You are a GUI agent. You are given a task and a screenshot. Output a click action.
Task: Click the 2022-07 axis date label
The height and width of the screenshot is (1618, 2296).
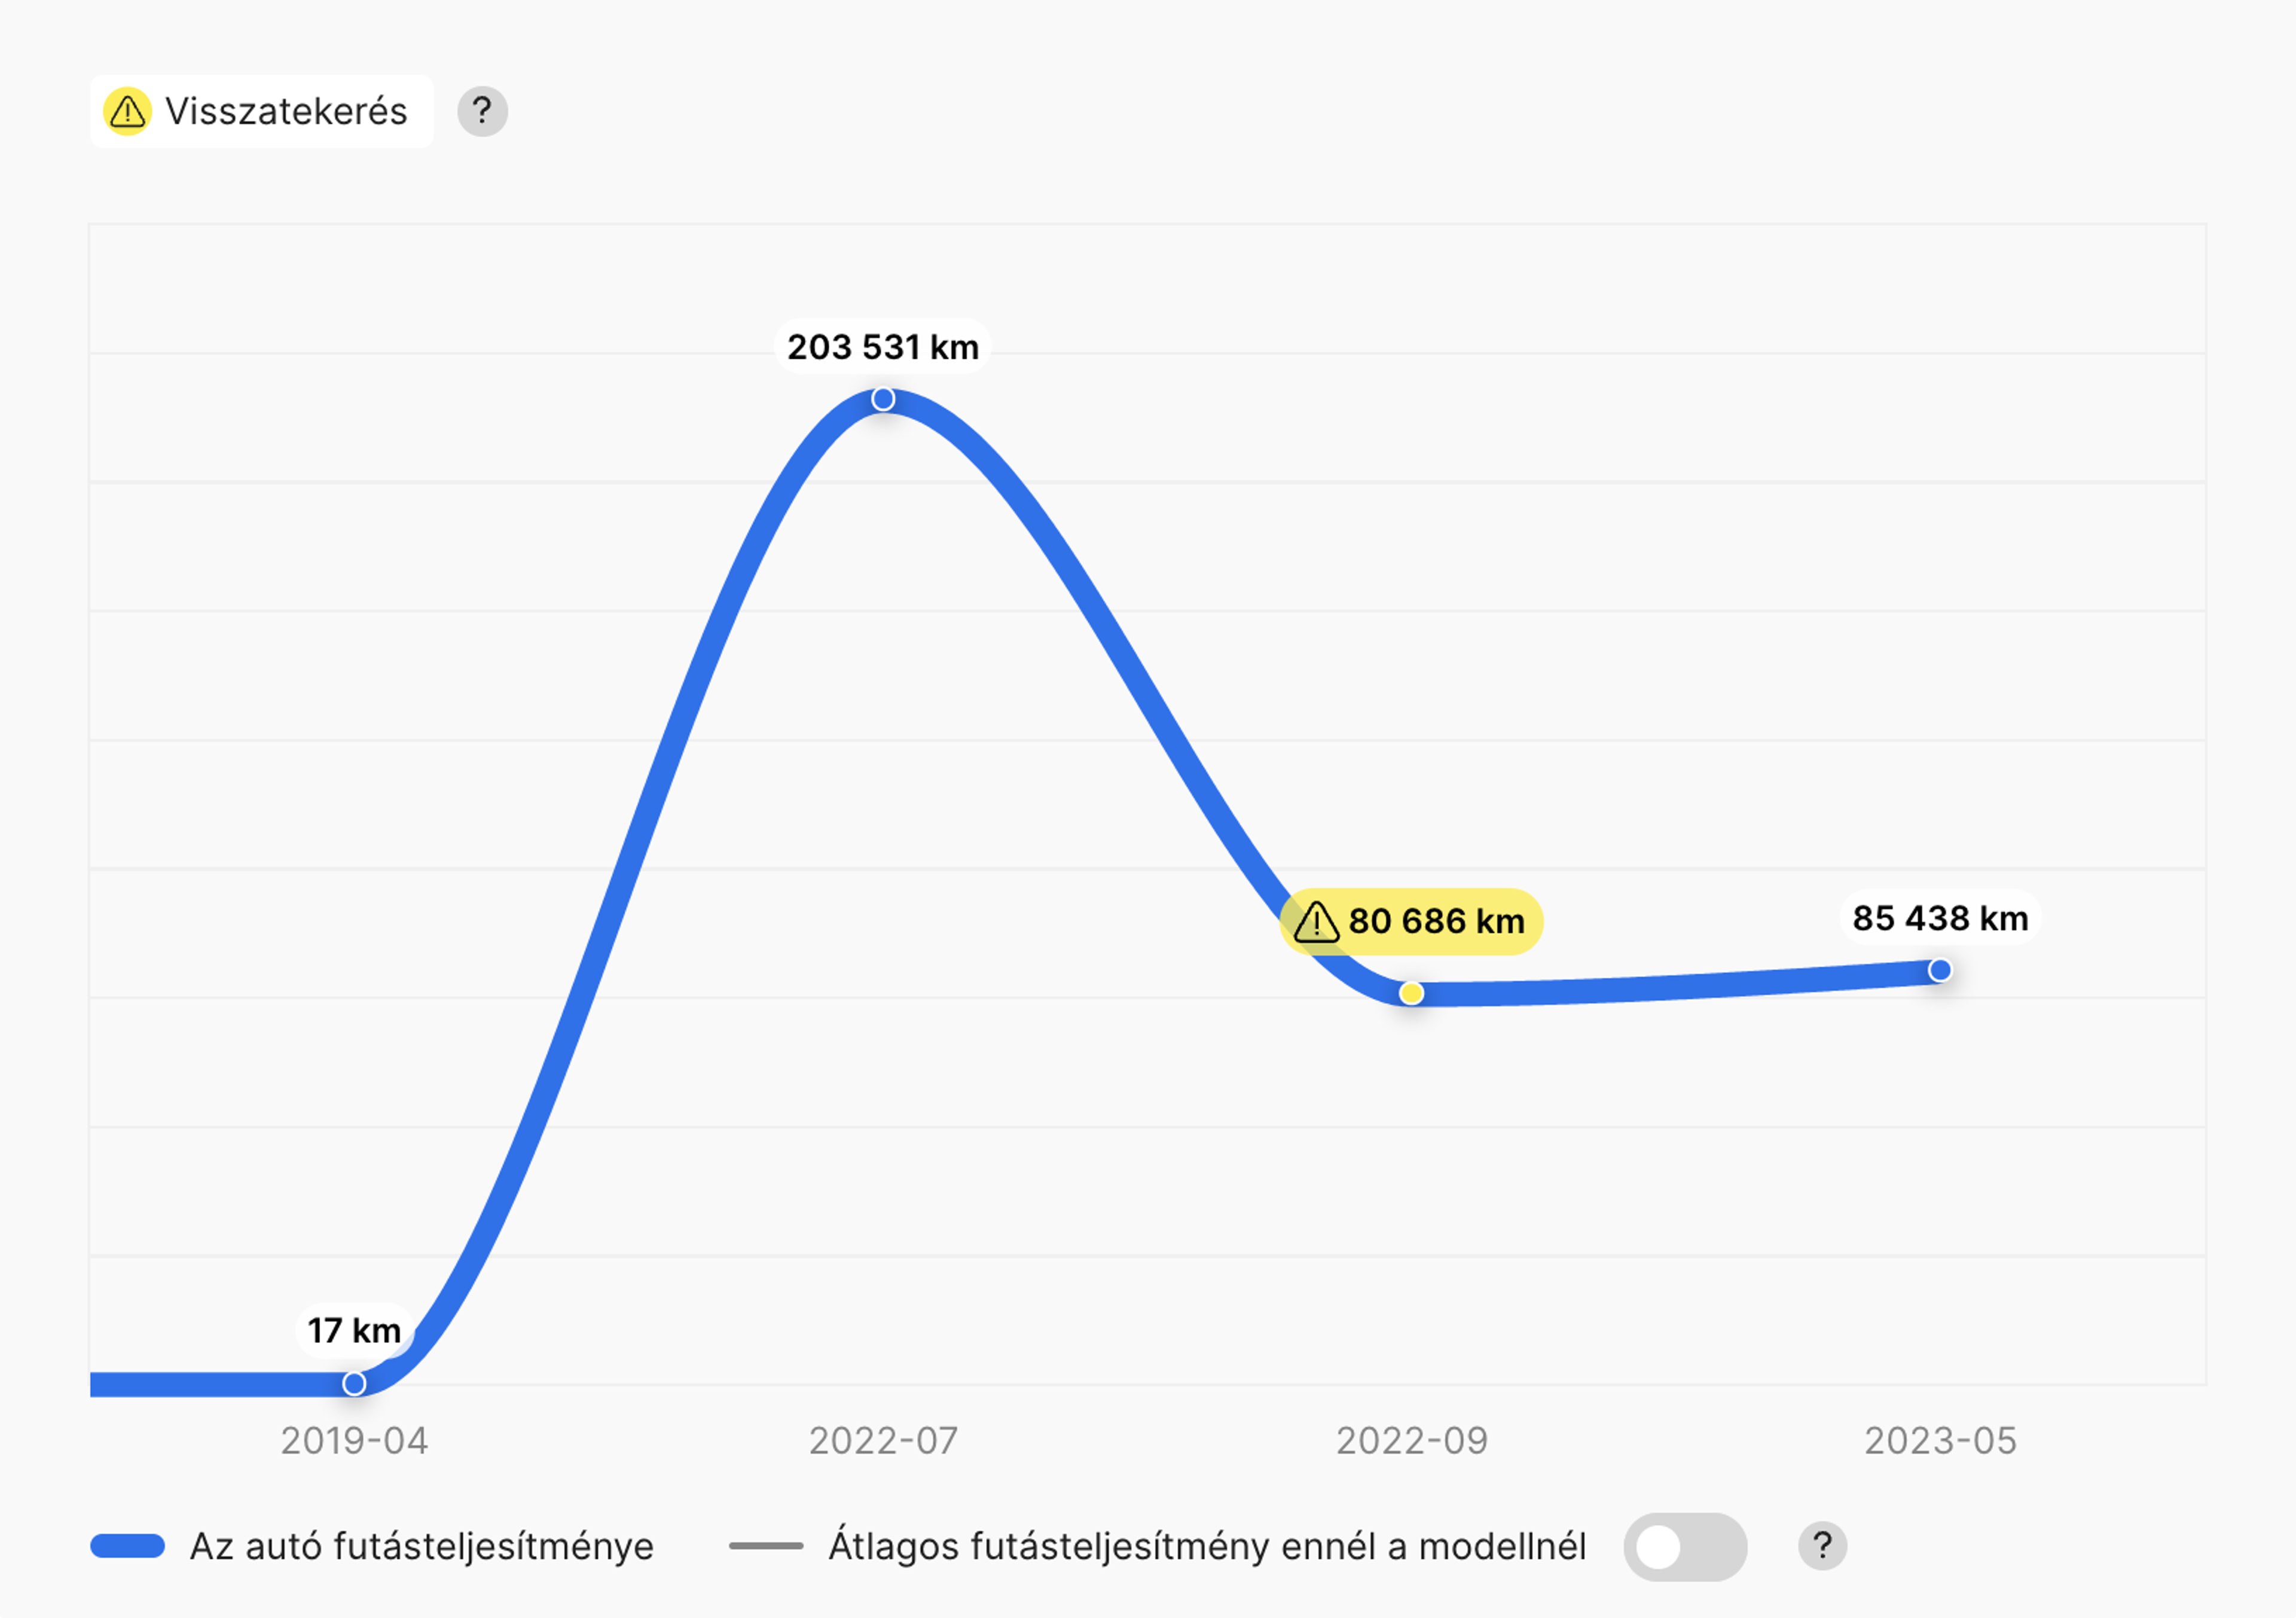(x=883, y=1441)
